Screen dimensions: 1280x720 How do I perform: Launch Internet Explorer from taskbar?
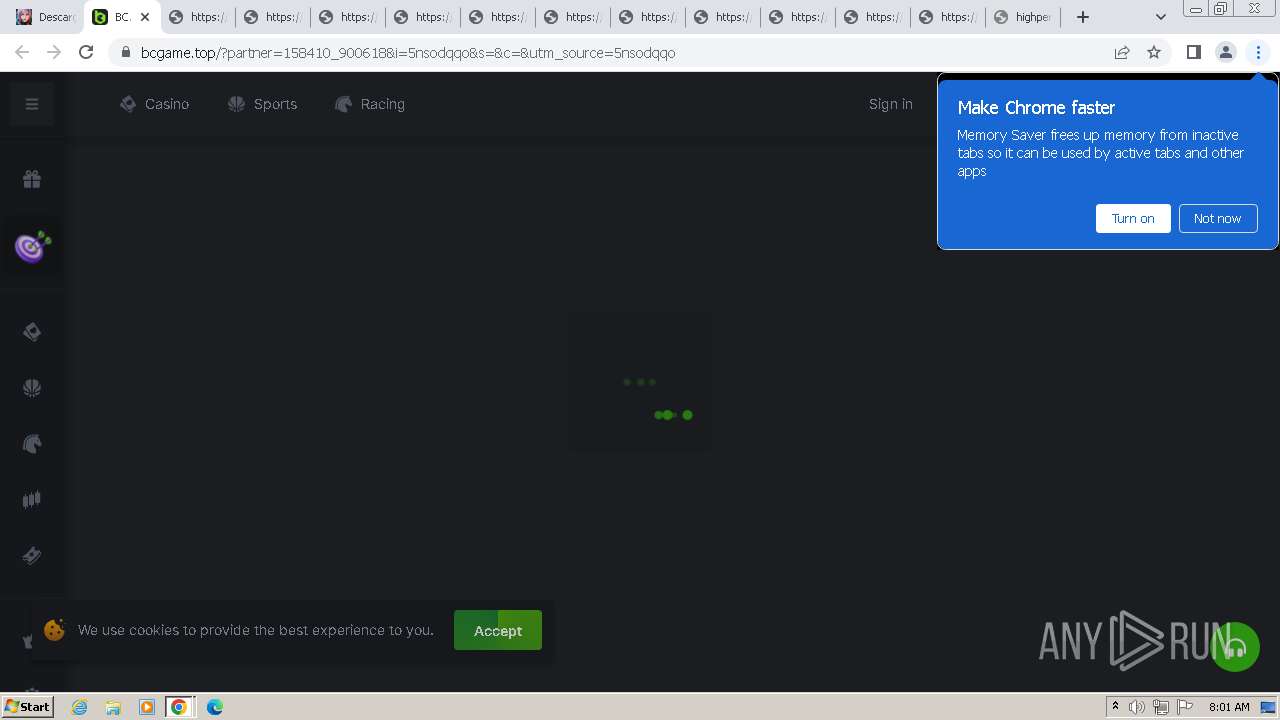pos(80,707)
